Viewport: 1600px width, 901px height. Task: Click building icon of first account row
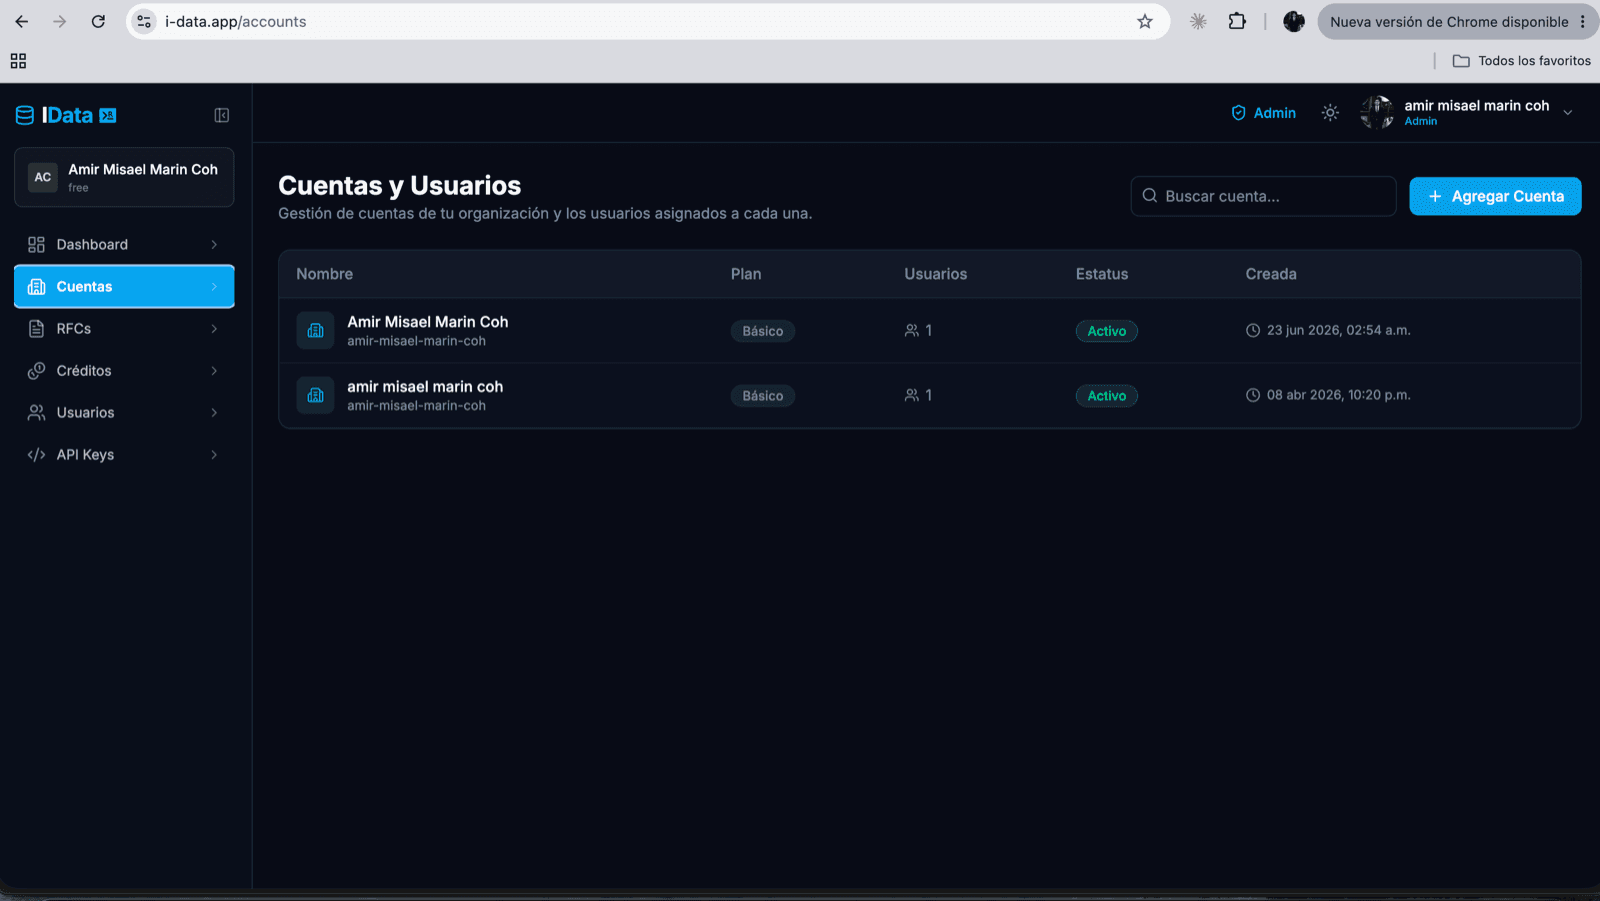coord(315,331)
